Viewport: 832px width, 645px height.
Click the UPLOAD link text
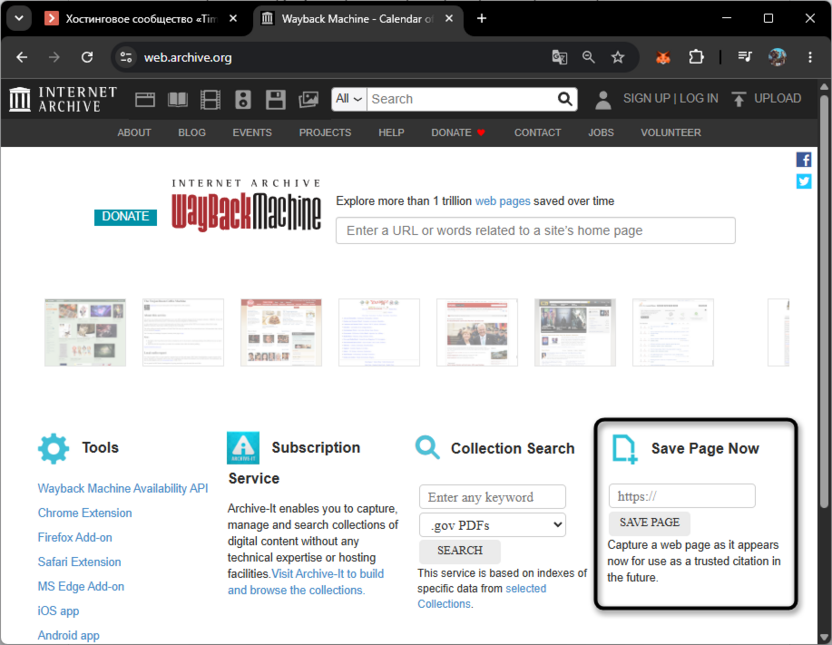point(777,99)
